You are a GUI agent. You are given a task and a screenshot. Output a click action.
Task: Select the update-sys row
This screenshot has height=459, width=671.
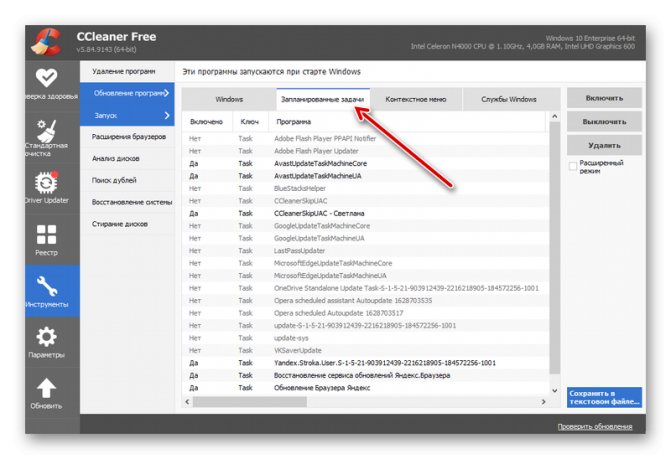366,338
